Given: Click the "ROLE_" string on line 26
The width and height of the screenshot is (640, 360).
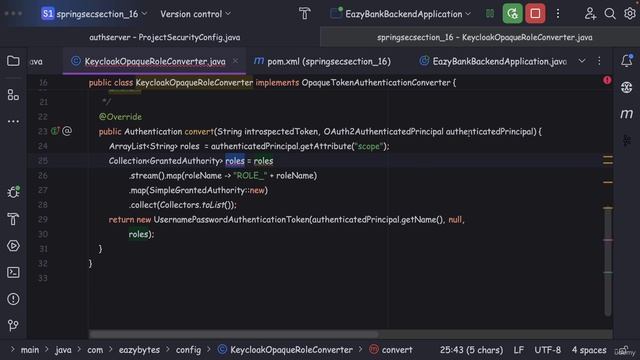Looking at the screenshot, I should [250, 176].
